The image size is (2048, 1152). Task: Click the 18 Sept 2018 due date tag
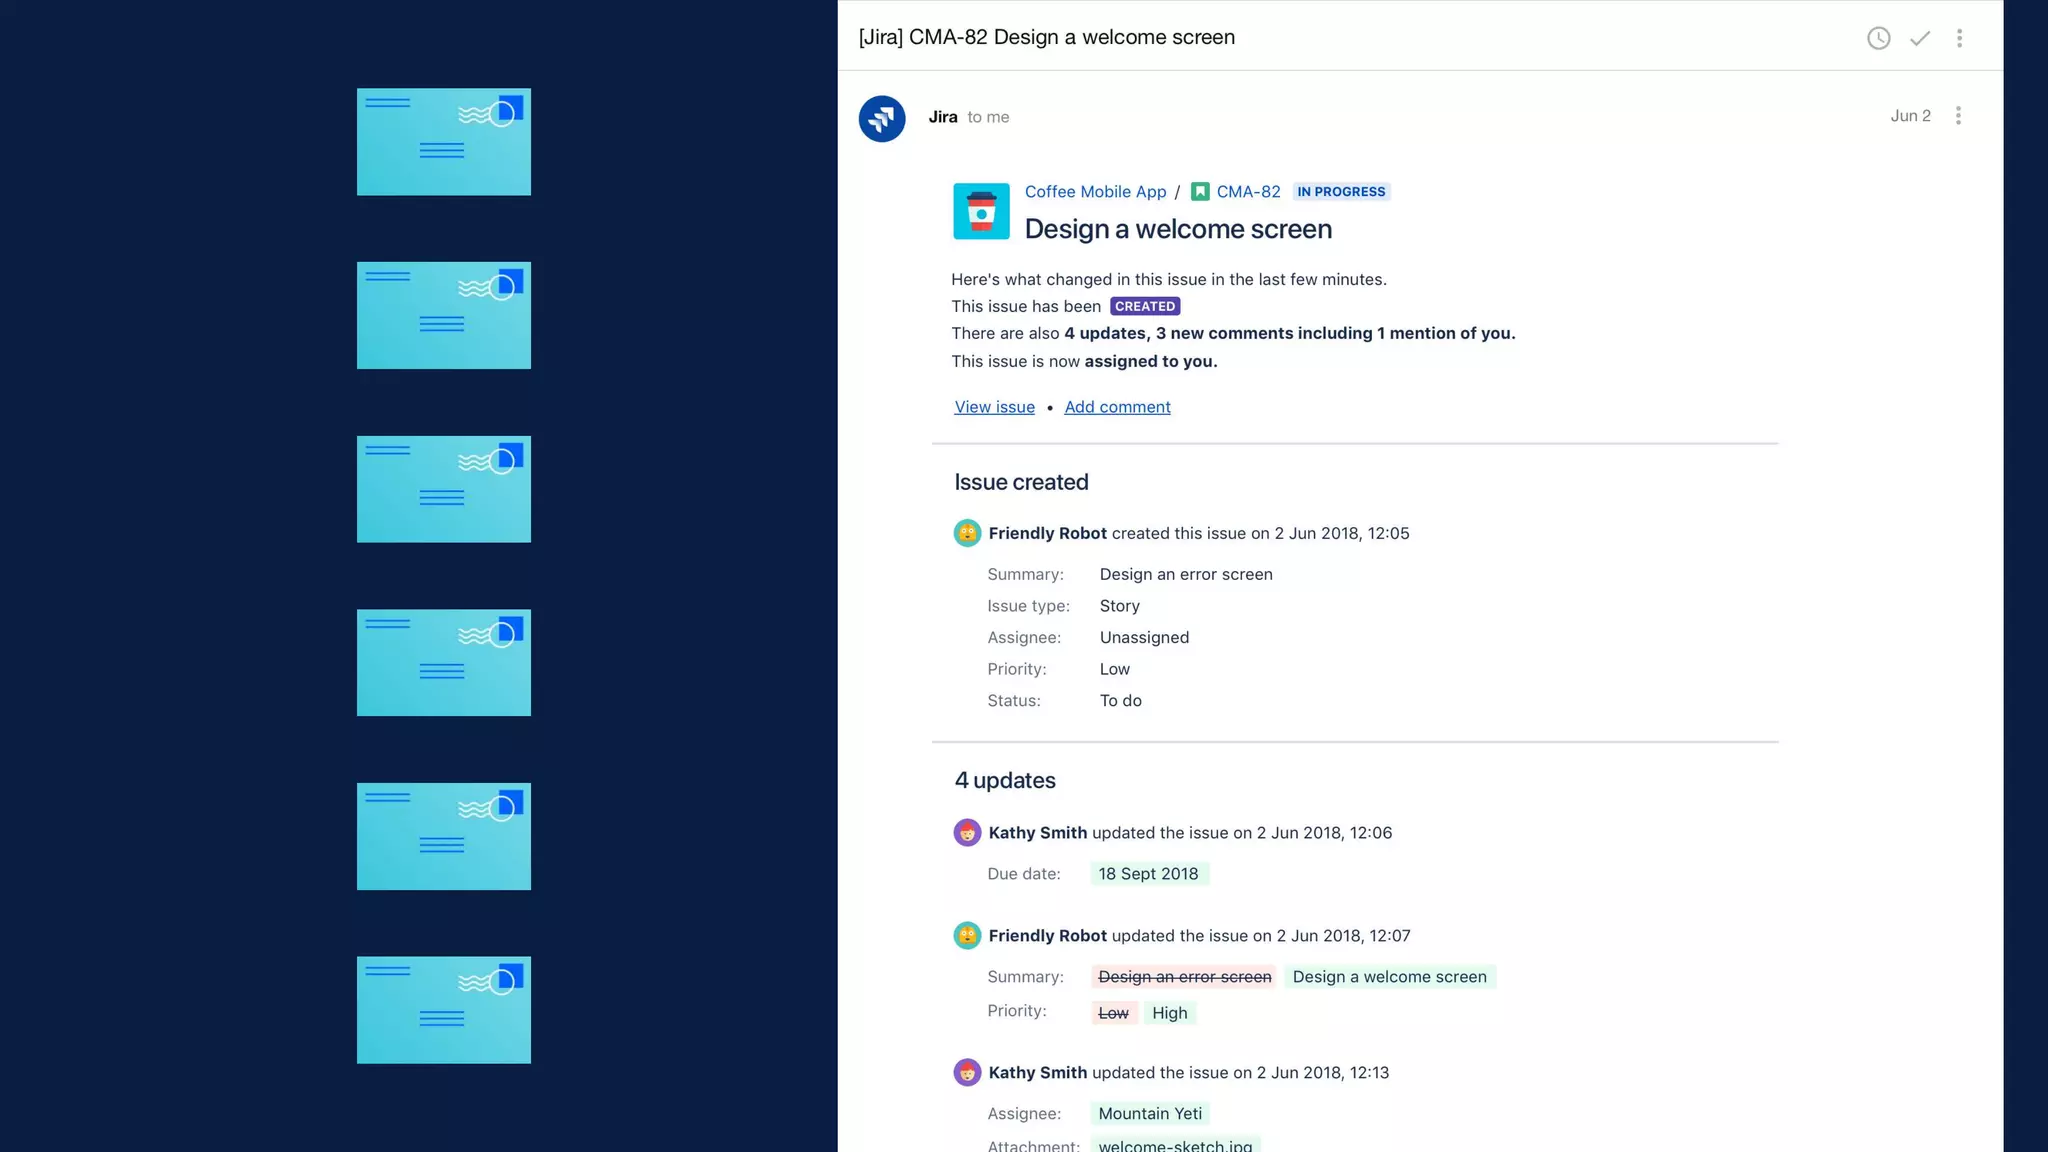[1148, 874]
